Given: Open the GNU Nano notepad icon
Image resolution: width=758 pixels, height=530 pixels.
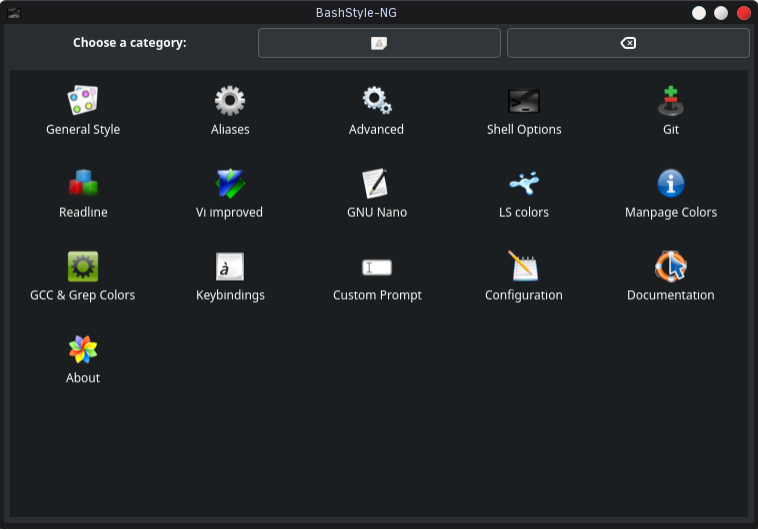Looking at the screenshot, I should (376, 183).
